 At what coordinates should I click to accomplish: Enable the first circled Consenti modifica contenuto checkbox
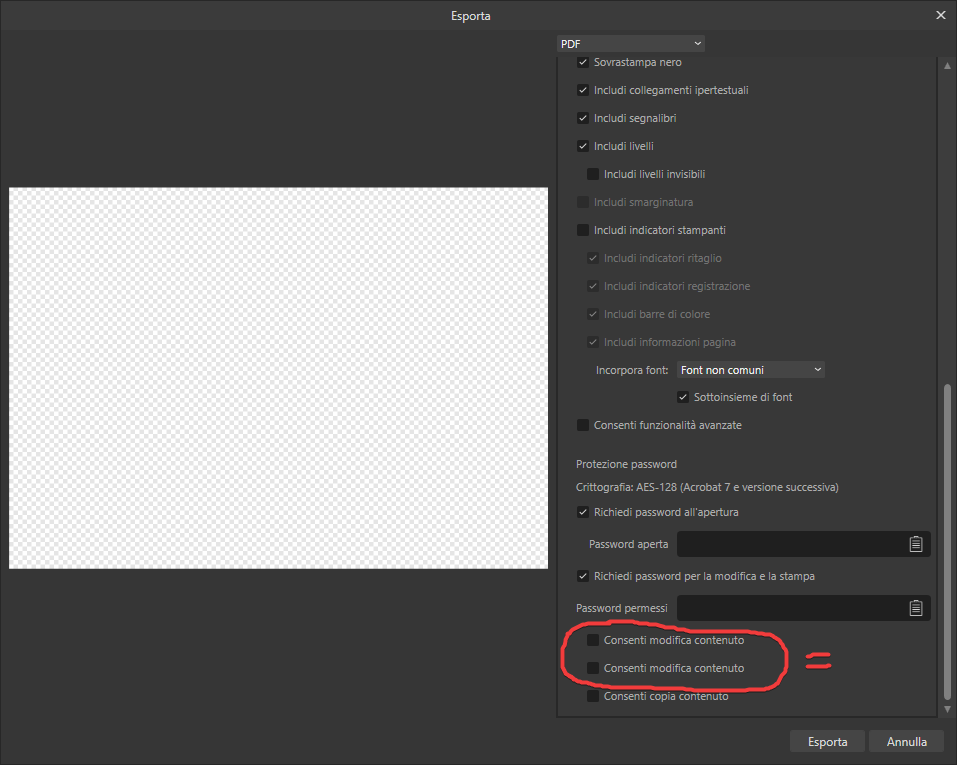click(594, 639)
